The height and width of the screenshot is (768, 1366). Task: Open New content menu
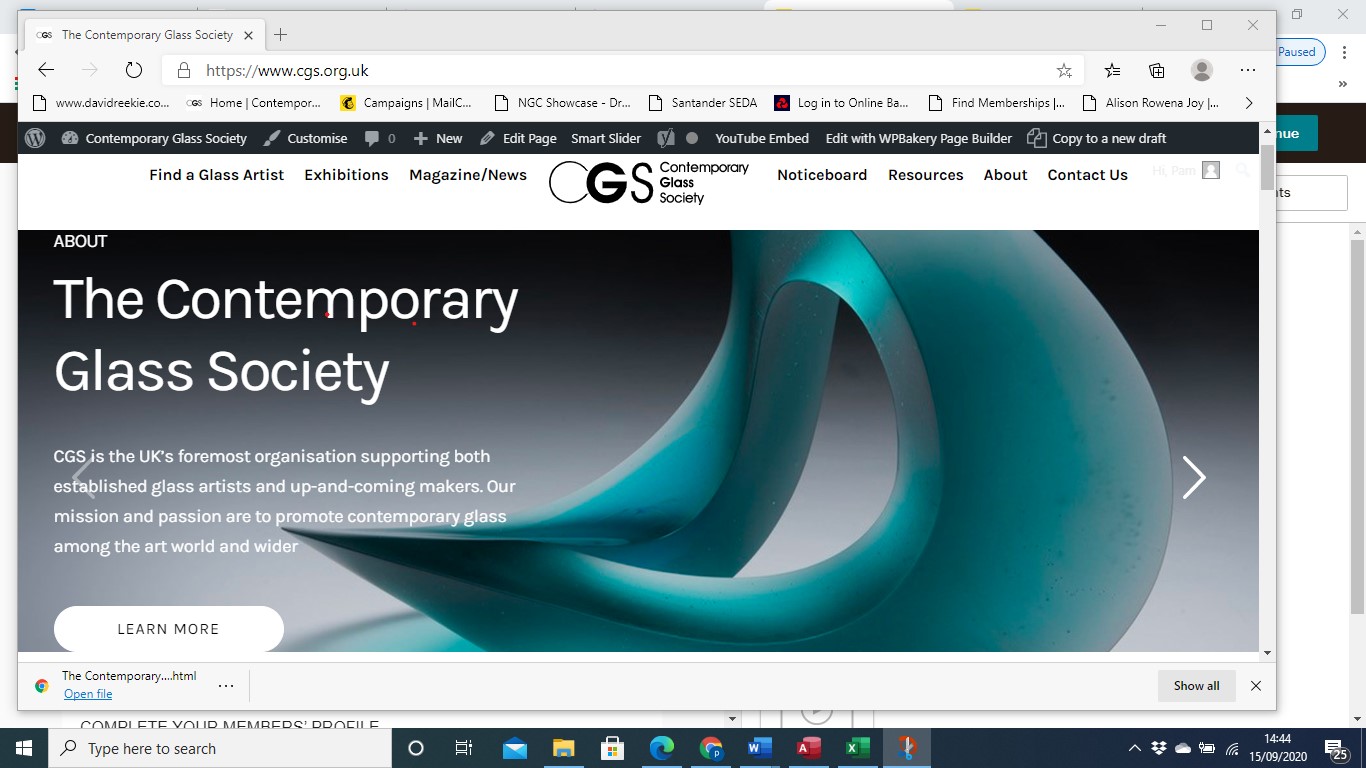[x=438, y=138]
